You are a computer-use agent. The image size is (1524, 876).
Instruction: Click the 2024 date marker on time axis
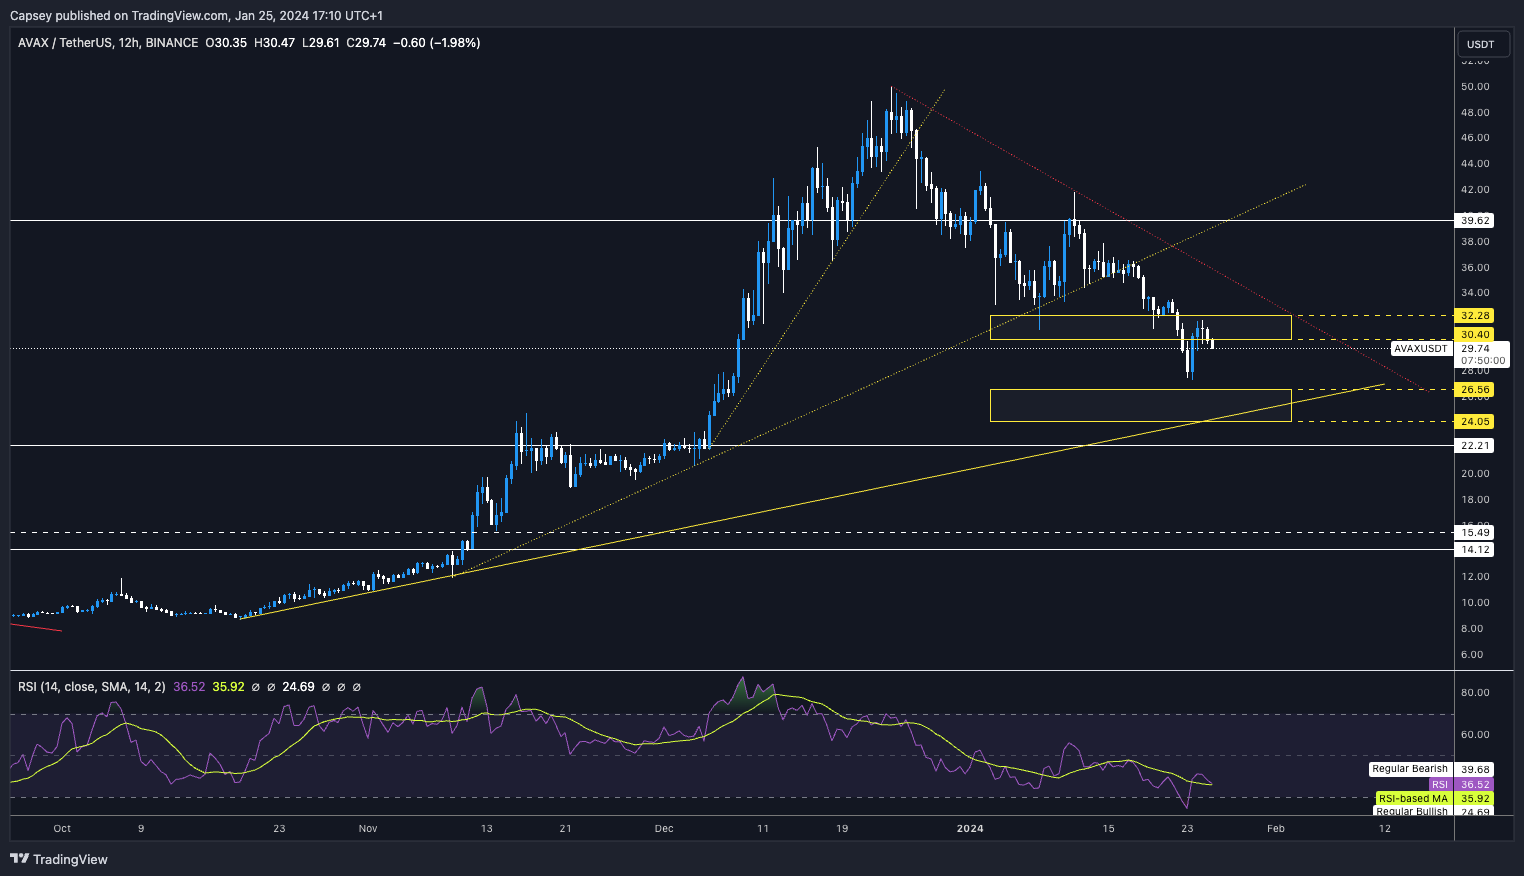(x=970, y=828)
